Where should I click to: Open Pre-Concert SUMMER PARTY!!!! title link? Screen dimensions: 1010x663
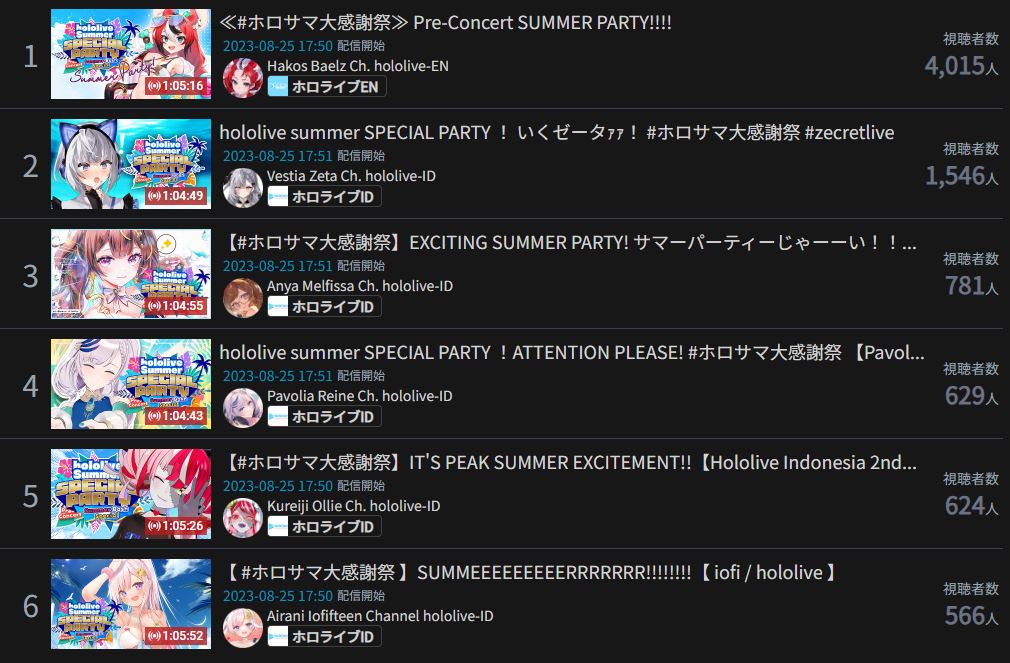click(x=445, y=23)
